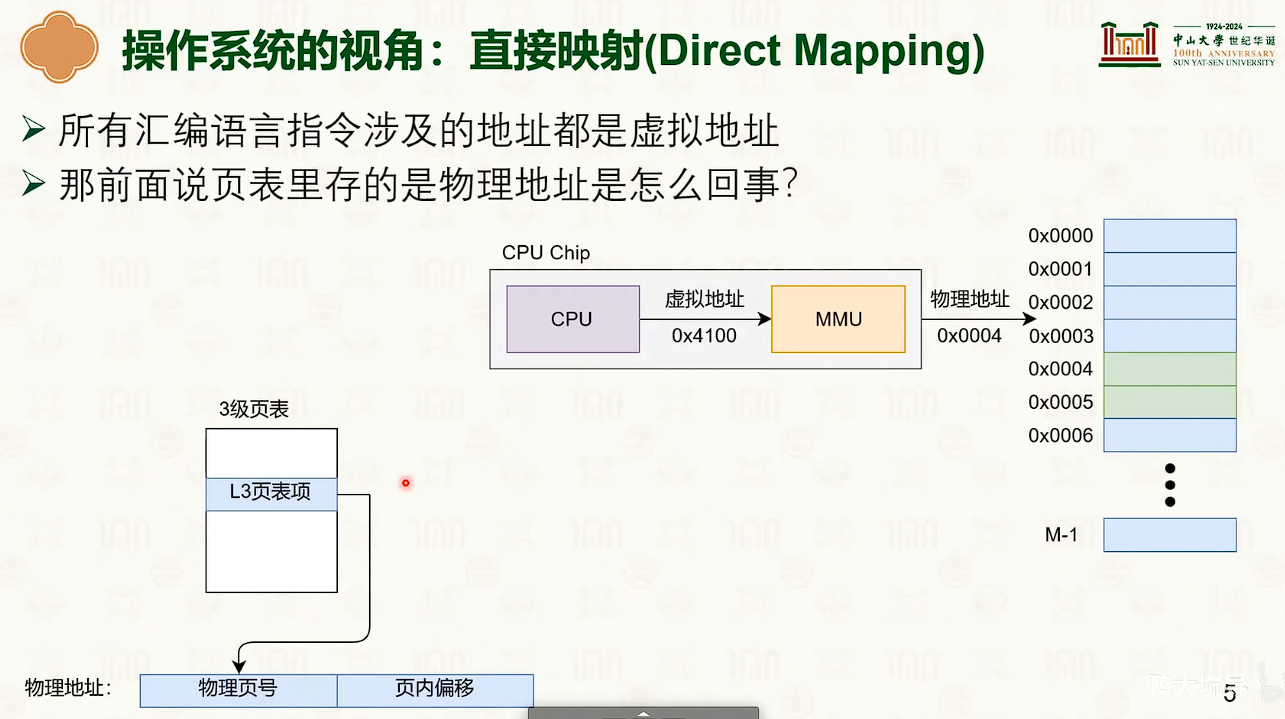Click the 0x0005 memory address label
This screenshot has width=1285, height=719.
click(1061, 402)
